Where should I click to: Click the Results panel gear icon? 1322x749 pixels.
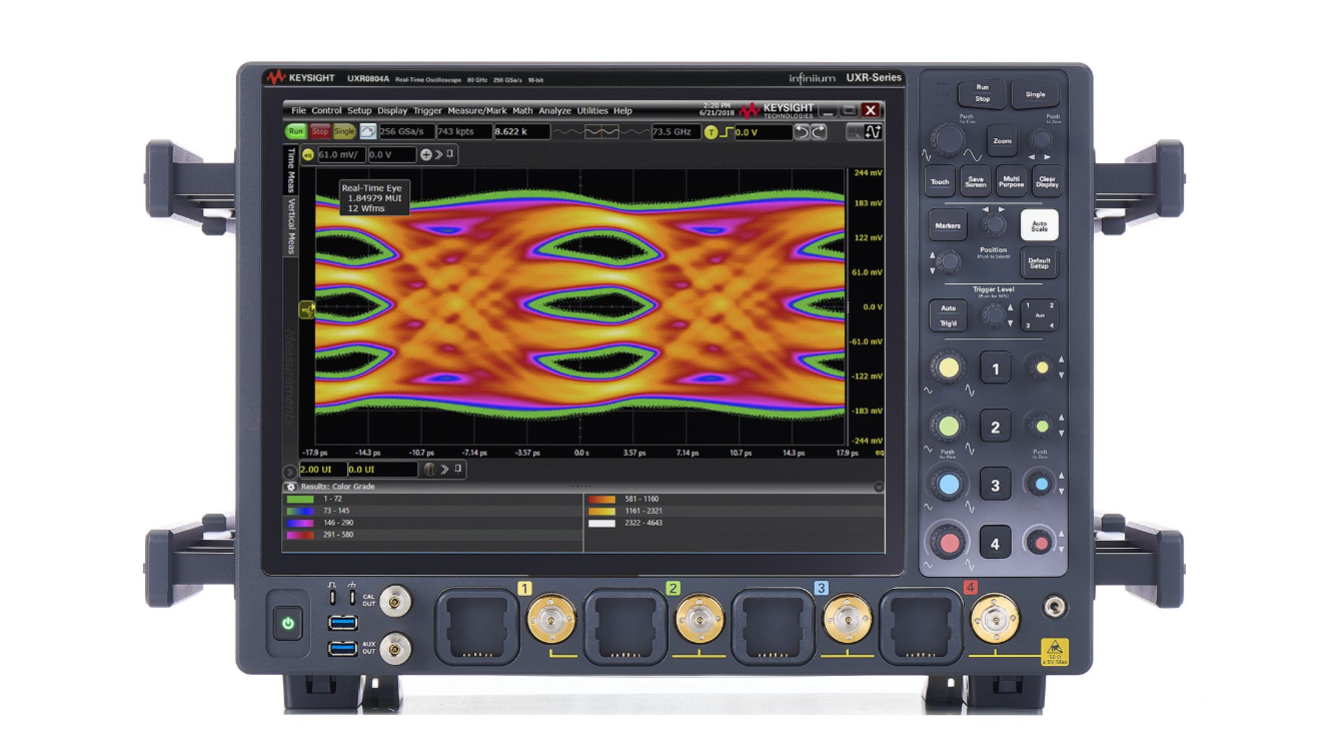[291, 486]
